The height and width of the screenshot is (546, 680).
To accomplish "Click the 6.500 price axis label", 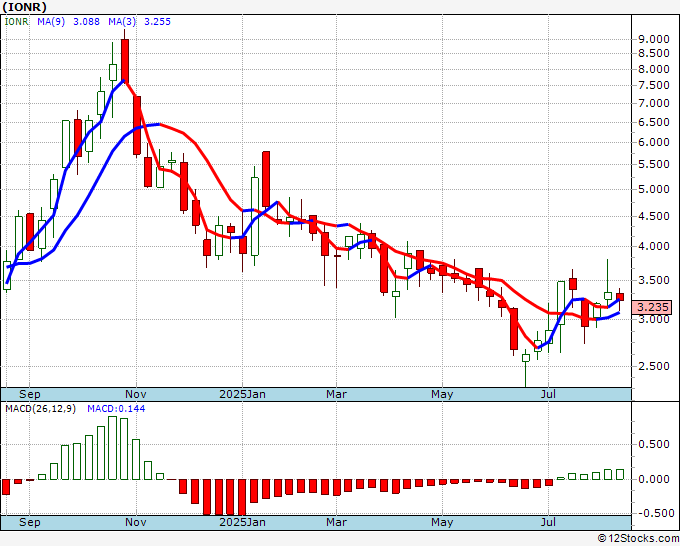I will tap(654, 122).
